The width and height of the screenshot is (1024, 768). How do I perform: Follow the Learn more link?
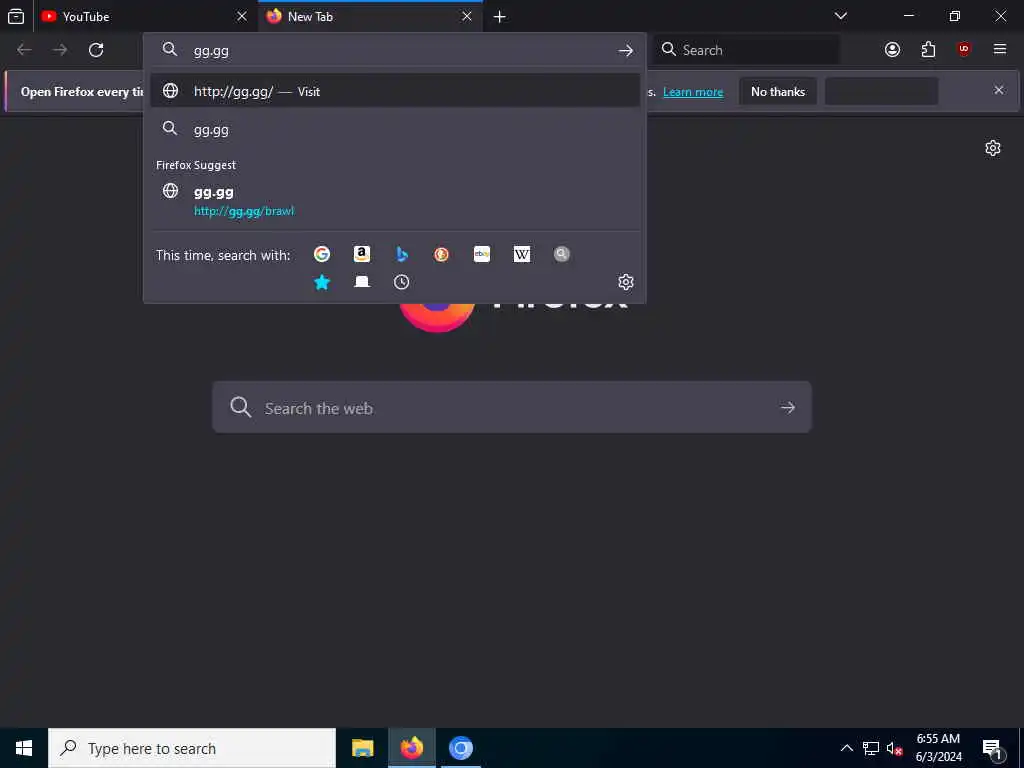[693, 92]
